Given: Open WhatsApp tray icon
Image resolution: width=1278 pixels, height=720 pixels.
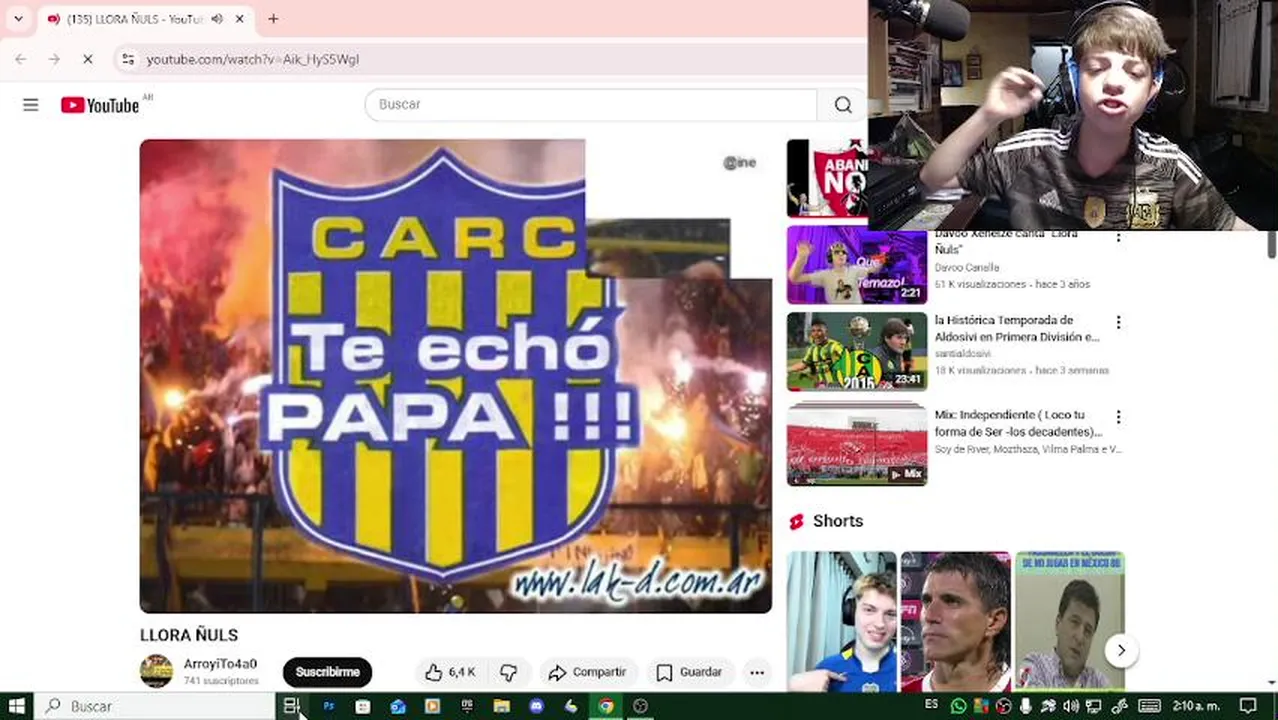Looking at the screenshot, I should click(959, 706).
